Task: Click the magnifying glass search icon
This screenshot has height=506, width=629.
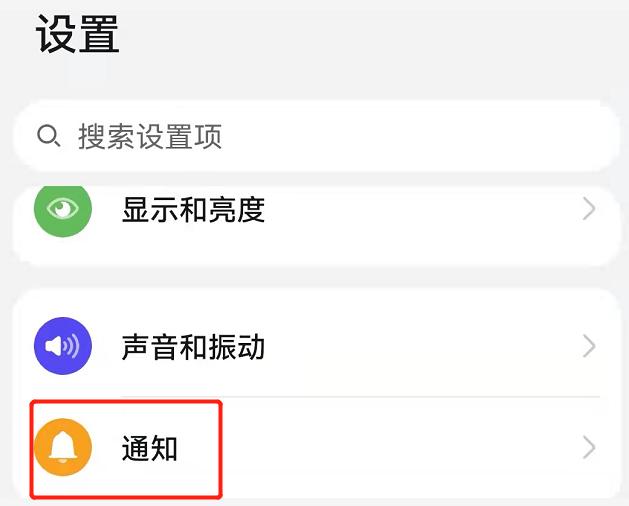Action: tap(49, 136)
